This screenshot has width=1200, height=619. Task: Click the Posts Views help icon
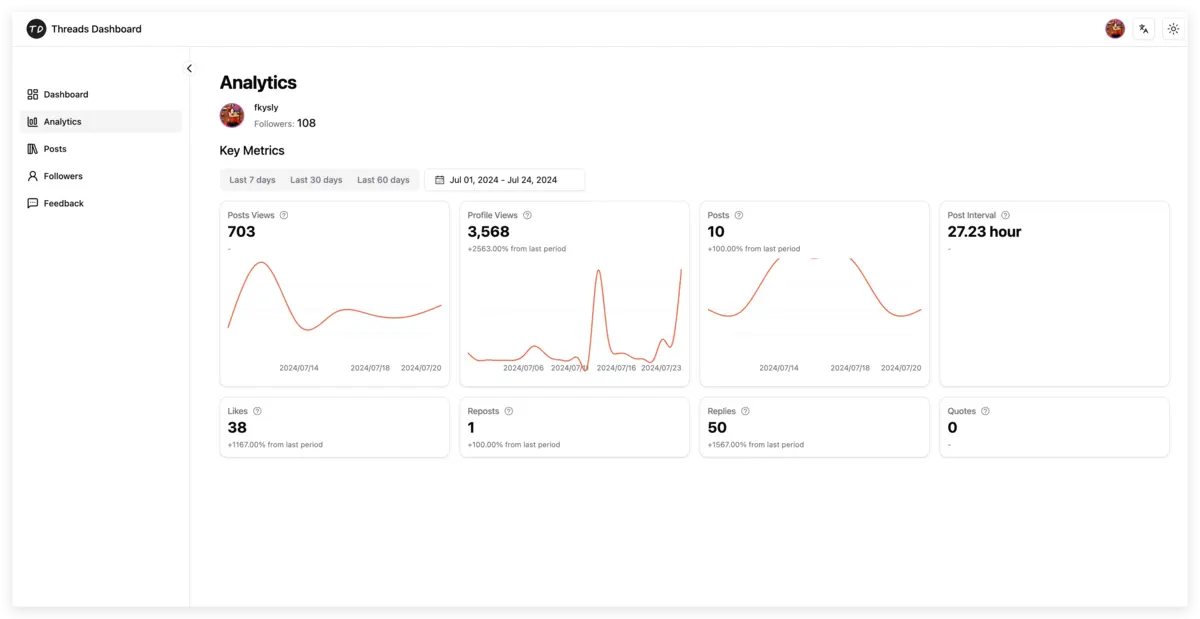[284, 215]
